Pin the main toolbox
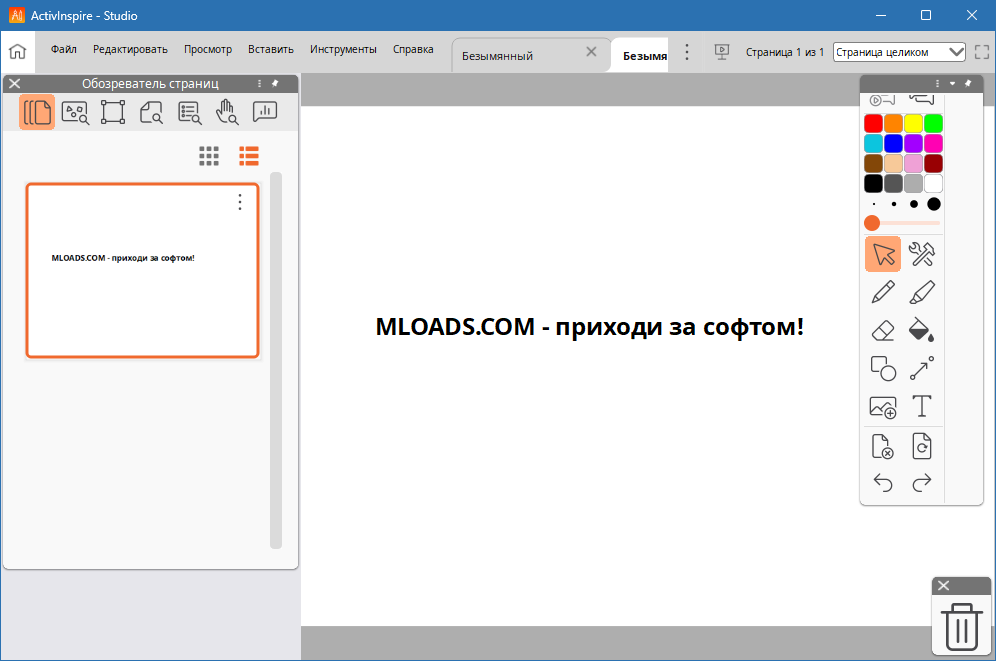This screenshot has height=661, width=996. (x=968, y=83)
